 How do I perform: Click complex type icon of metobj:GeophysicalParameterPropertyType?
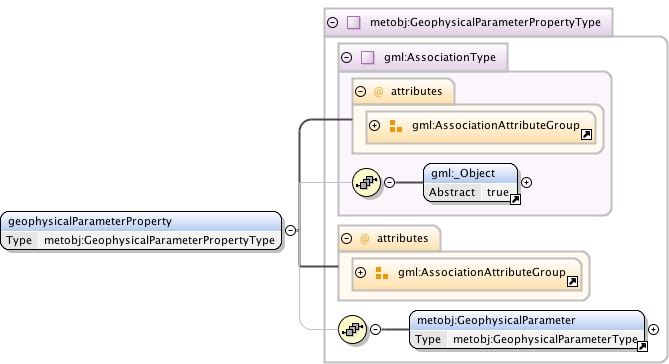(353, 22)
